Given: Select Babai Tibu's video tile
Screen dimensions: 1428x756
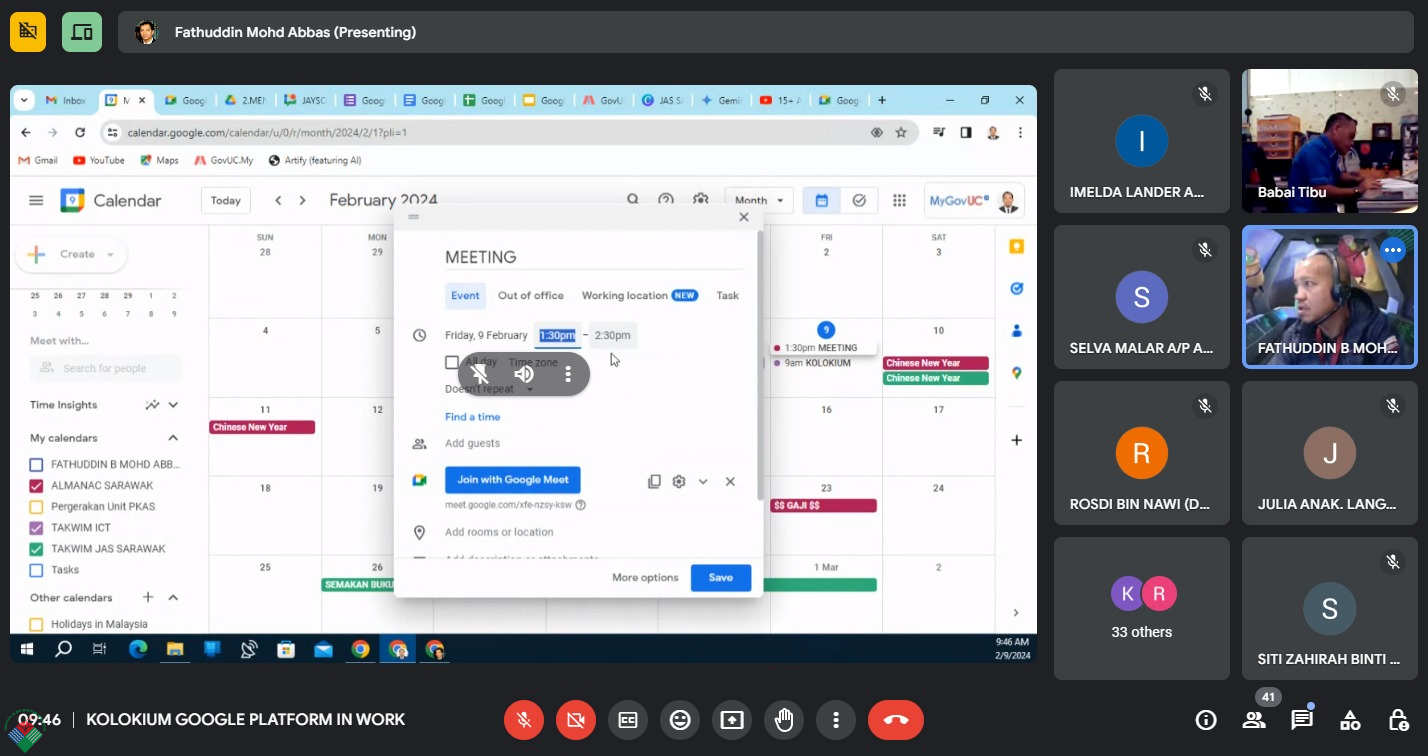Looking at the screenshot, I should pos(1330,141).
